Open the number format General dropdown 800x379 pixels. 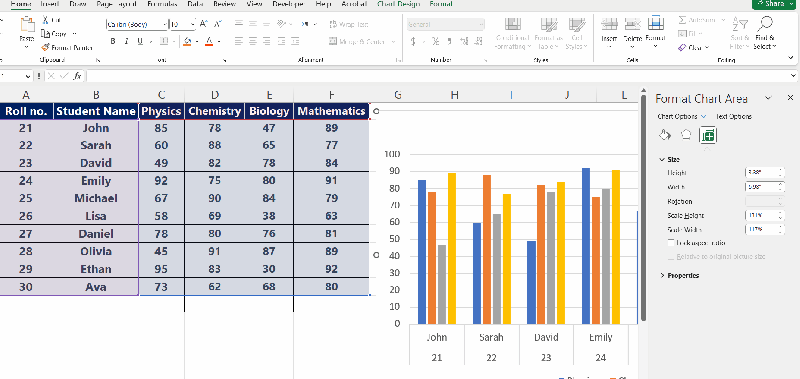coord(481,24)
